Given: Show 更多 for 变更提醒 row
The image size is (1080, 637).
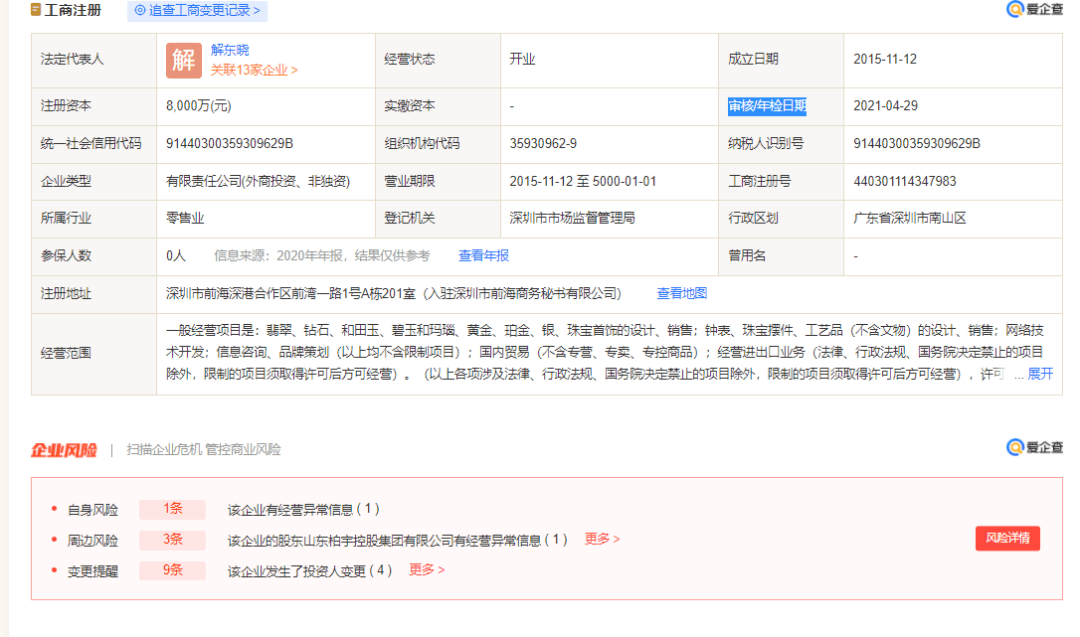Looking at the screenshot, I should 427,570.
